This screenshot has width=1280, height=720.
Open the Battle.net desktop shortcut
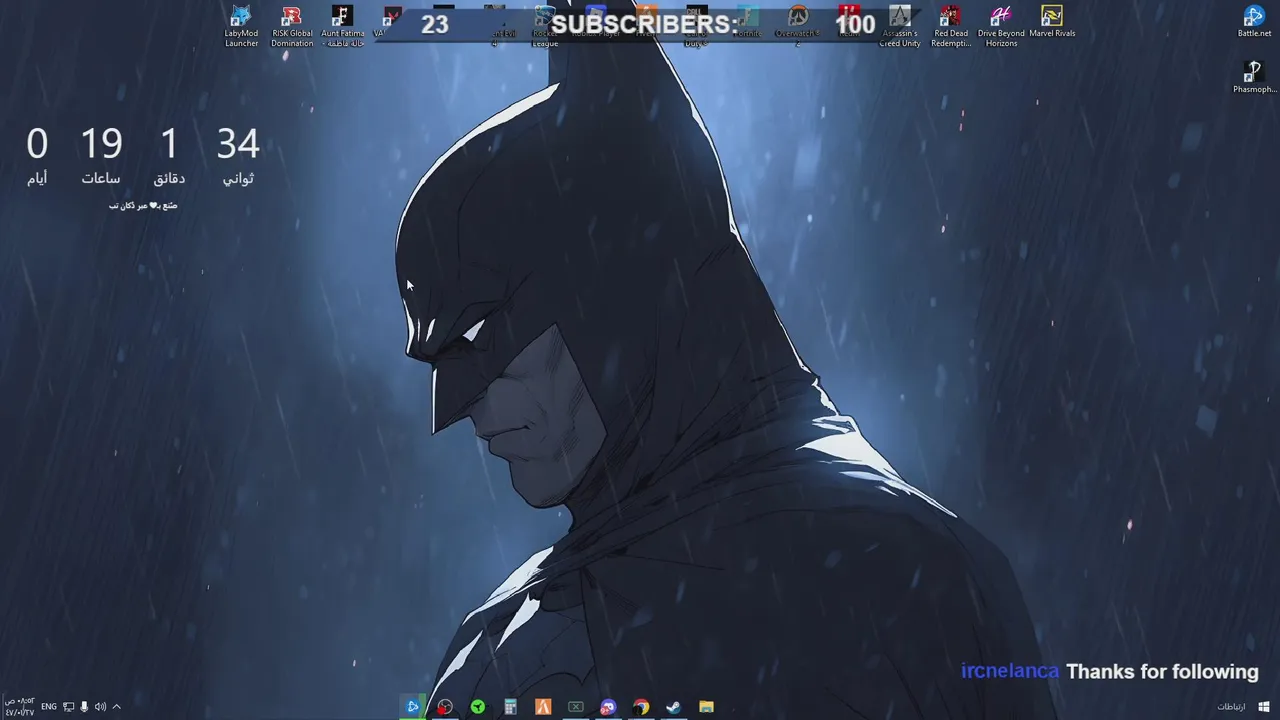(1254, 22)
